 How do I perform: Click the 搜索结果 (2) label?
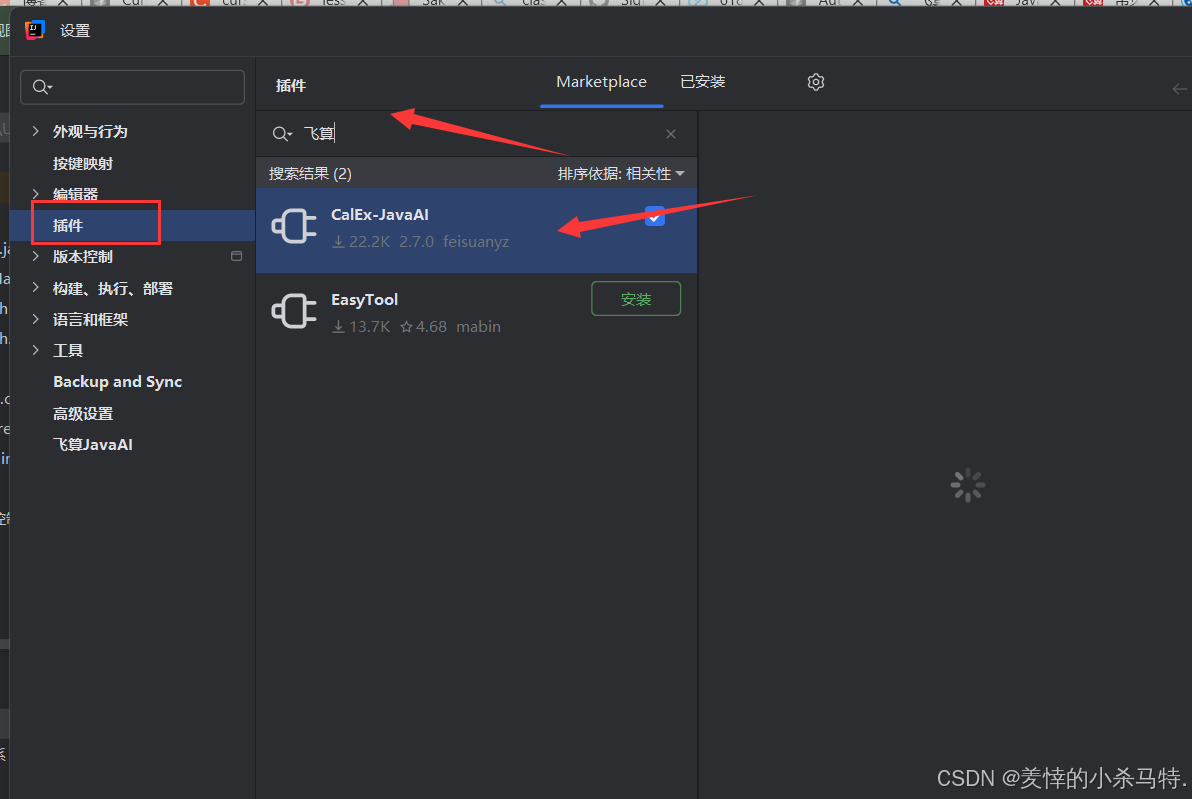tap(310, 174)
